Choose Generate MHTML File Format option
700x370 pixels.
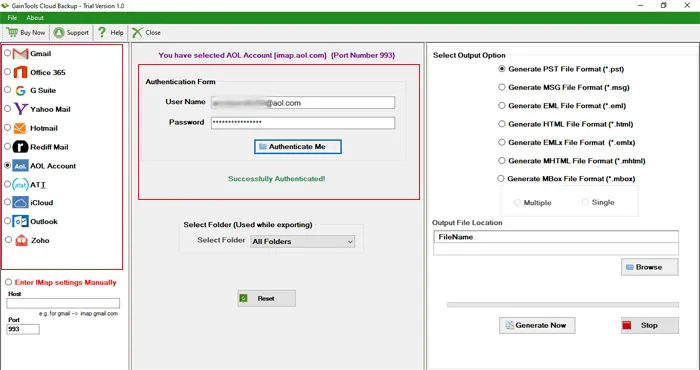(x=502, y=161)
